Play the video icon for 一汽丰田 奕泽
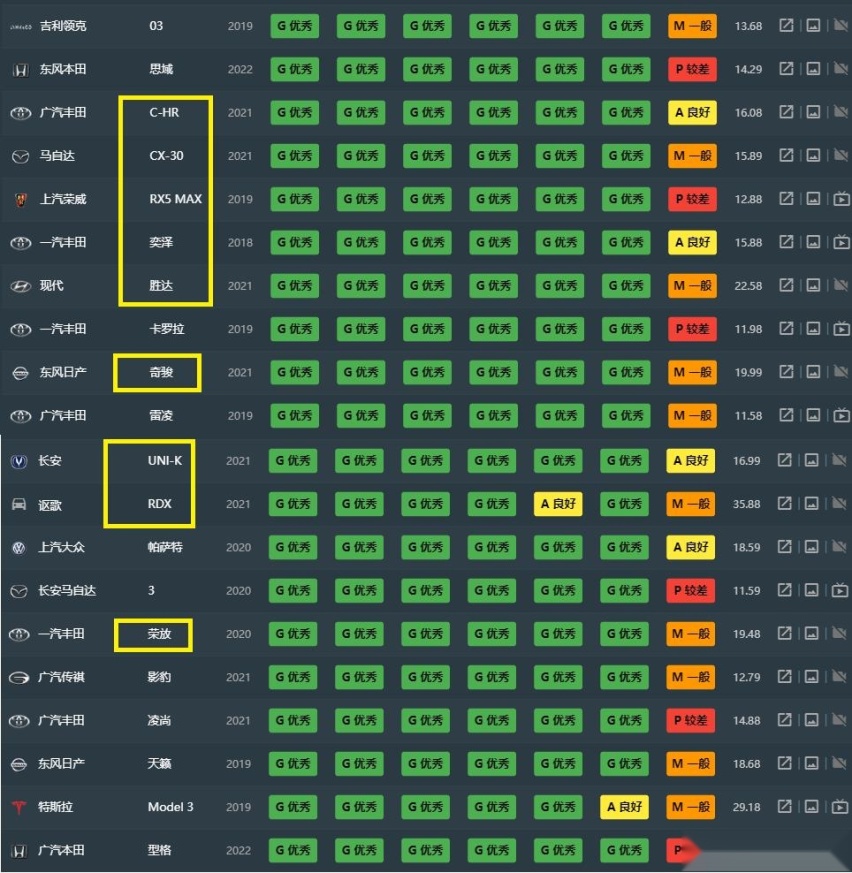Screen dimensions: 852x873 [841, 242]
